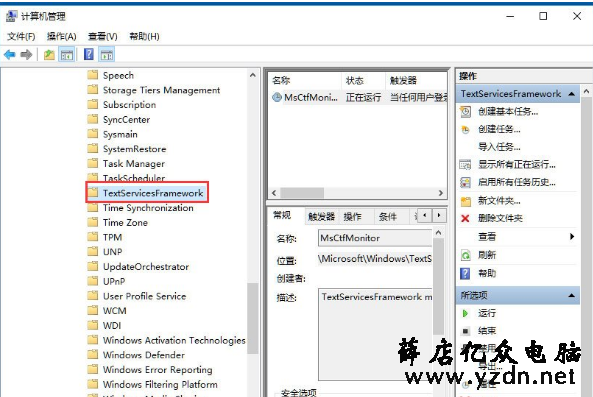Click the Computer Management title bar icon
This screenshot has height=397, width=593.
(x=11, y=16)
